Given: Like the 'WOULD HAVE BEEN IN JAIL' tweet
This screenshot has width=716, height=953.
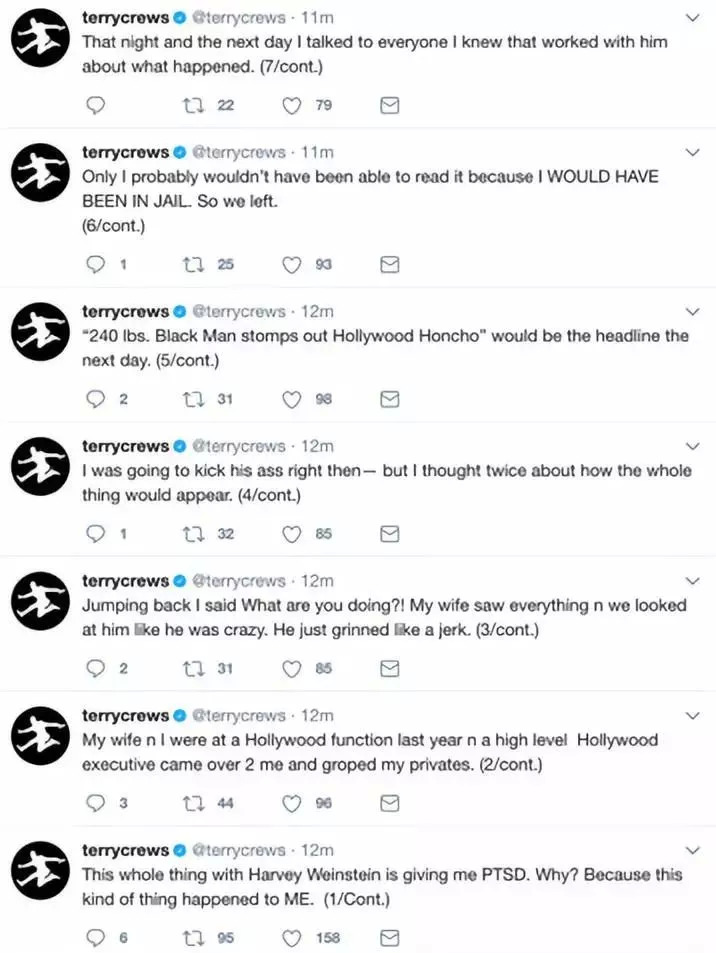Looking at the screenshot, I should tap(292, 264).
